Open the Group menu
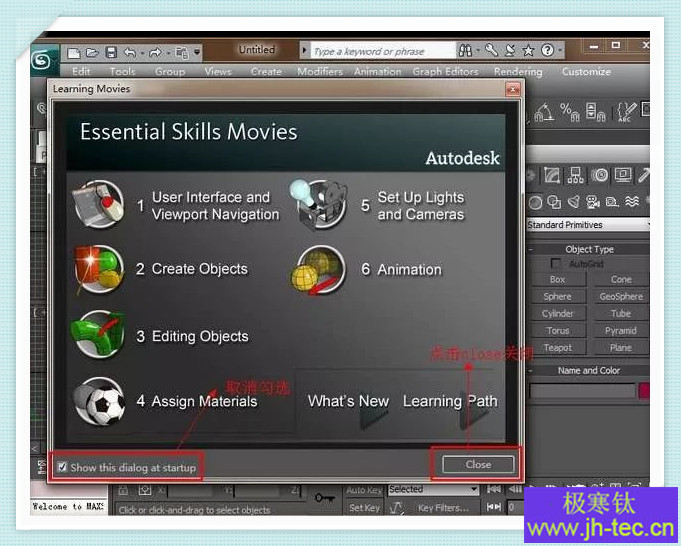The image size is (681, 546). pyautogui.click(x=170, y=72)
